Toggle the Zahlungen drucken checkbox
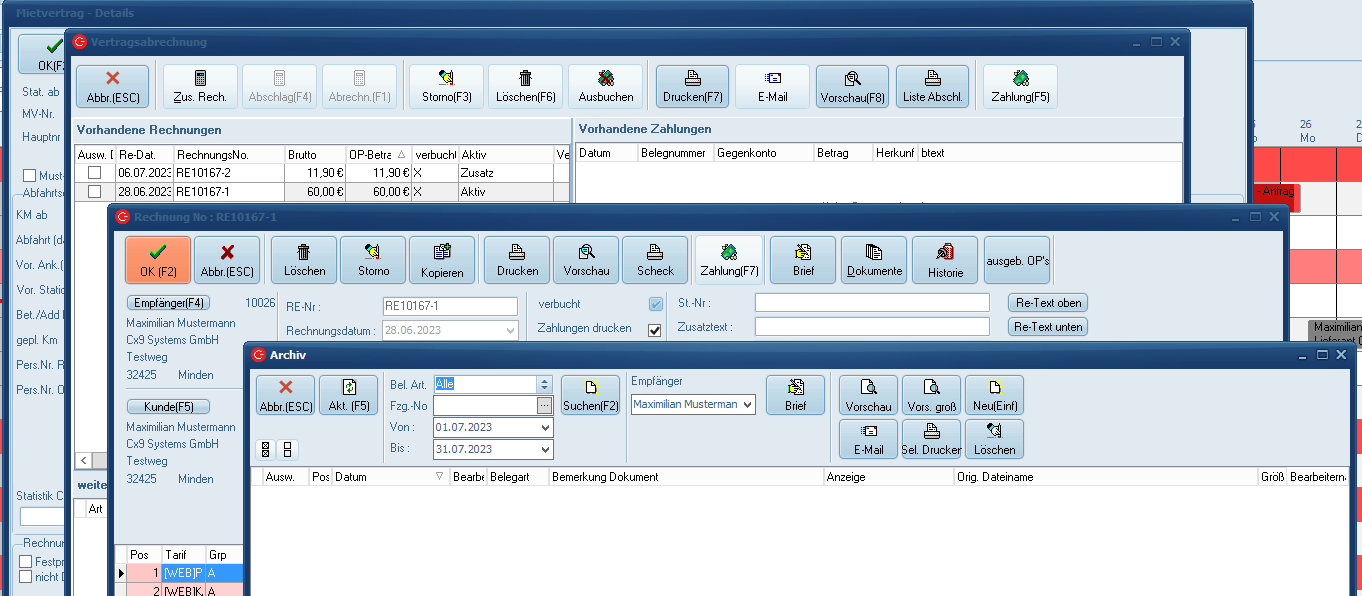The width and height of the screenshot is (1362, 596). coord(655,331)
